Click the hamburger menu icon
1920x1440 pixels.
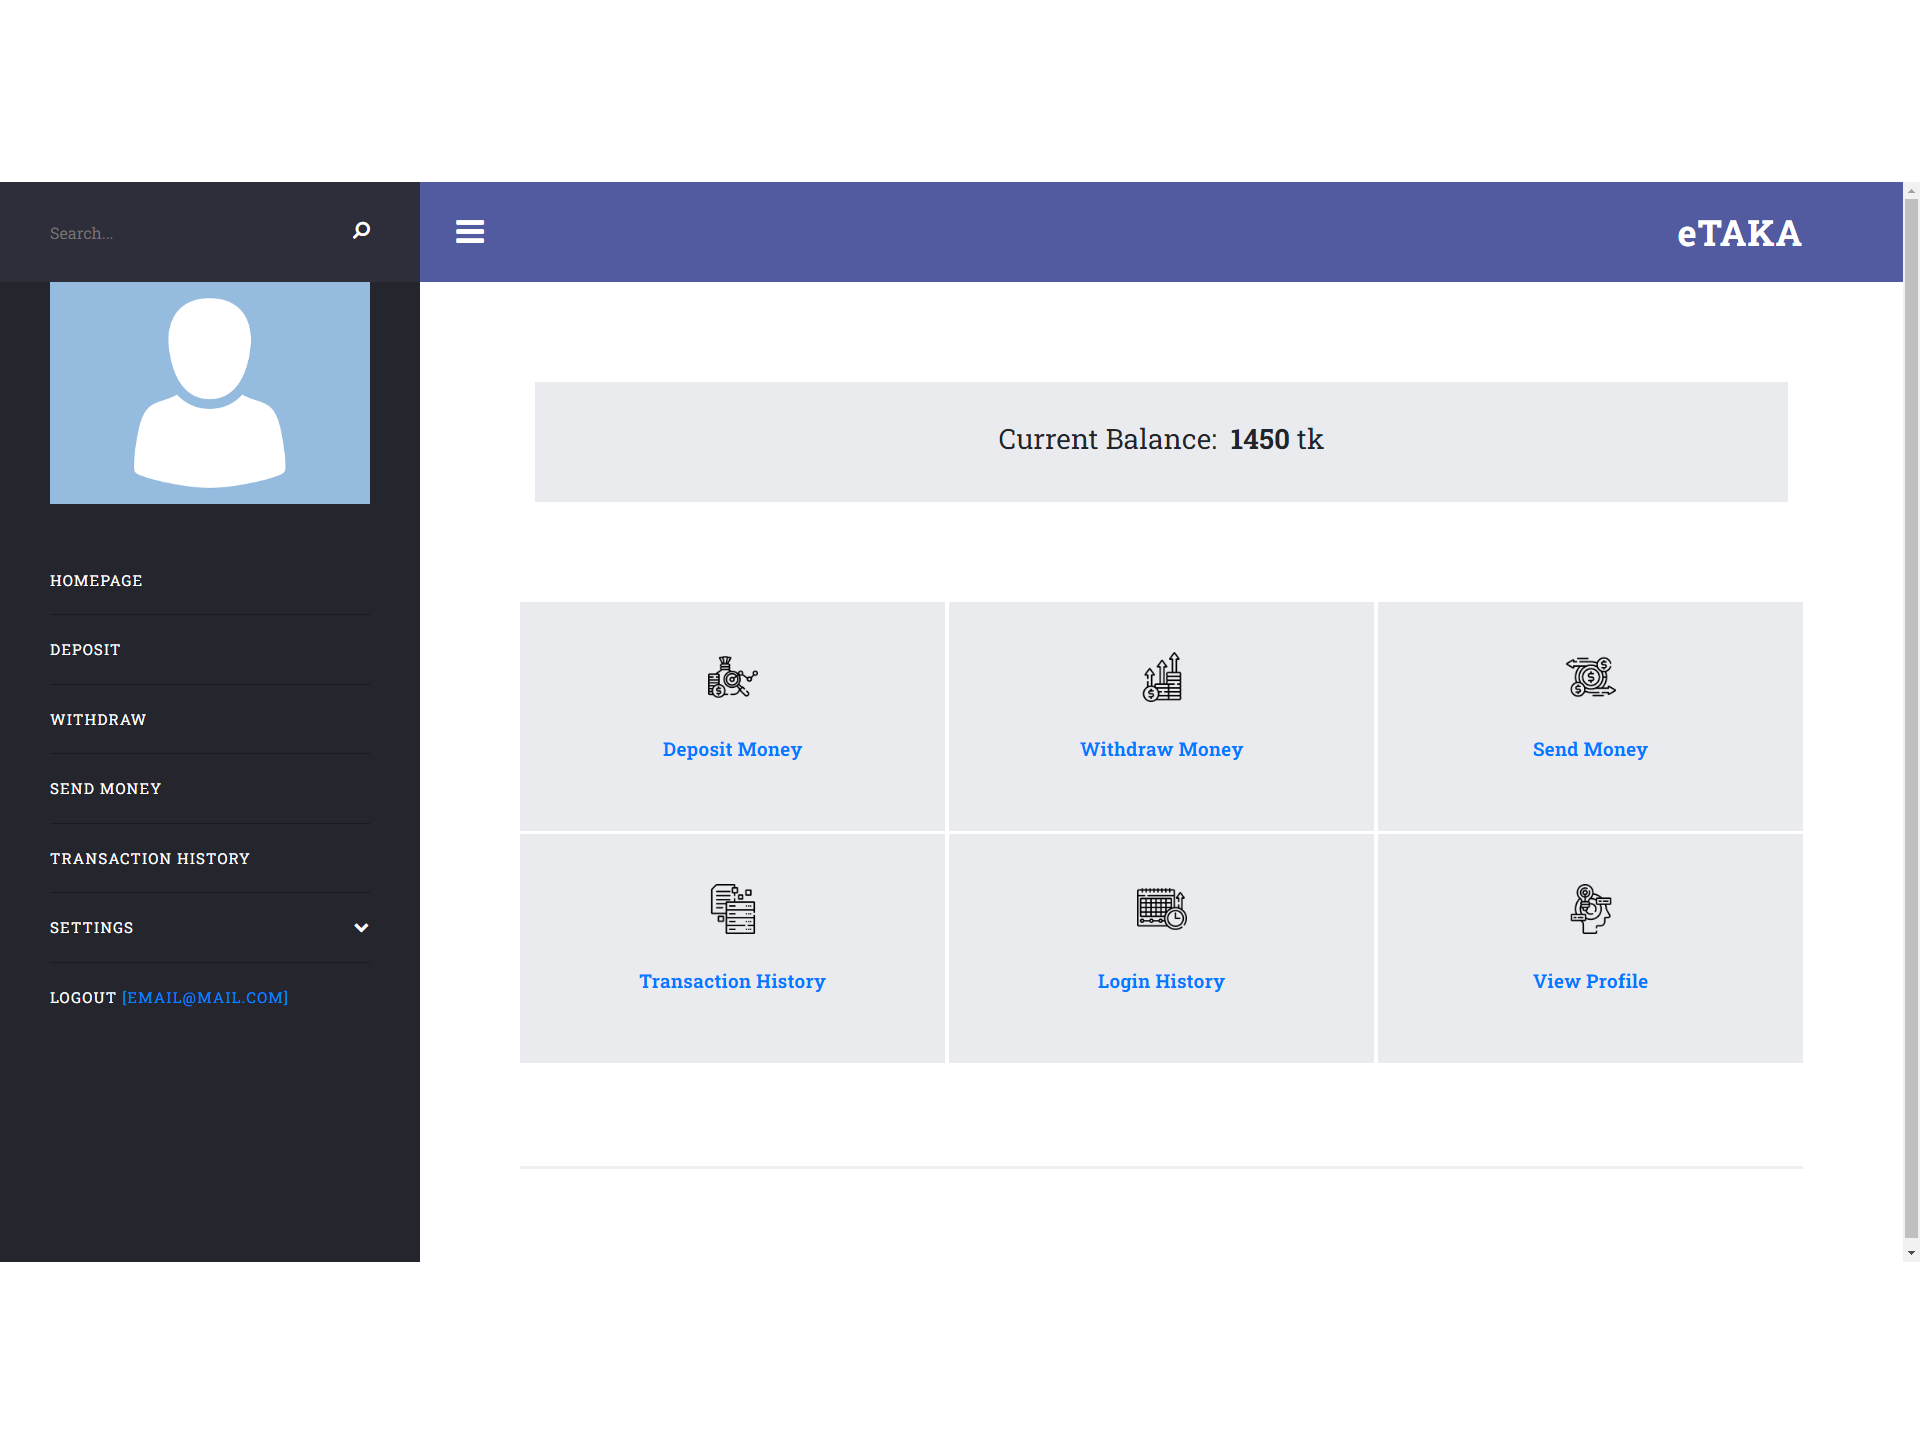(x=470, y=232)
